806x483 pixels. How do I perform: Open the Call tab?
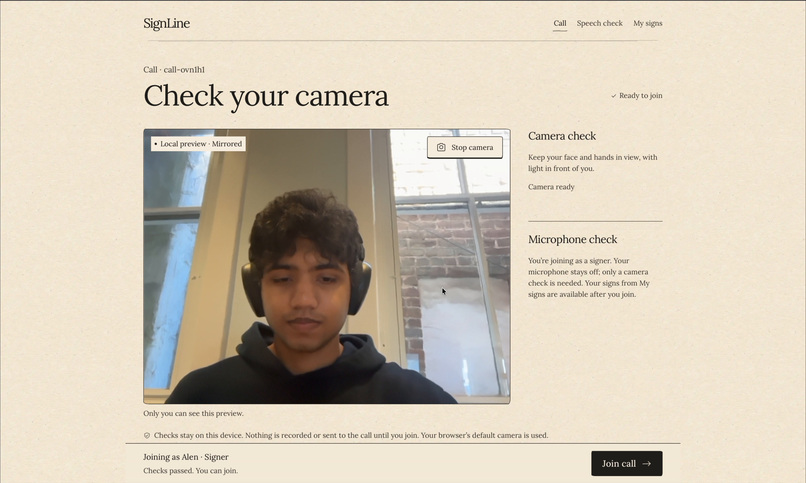560,23
